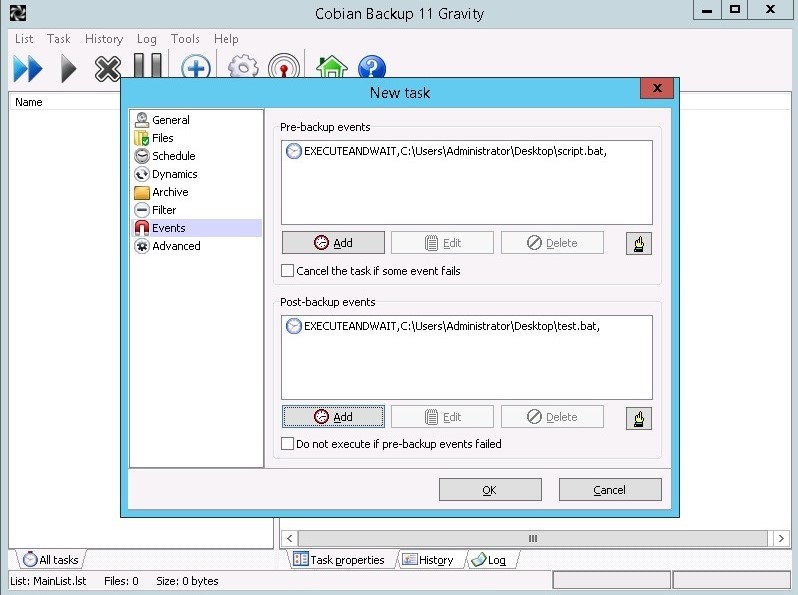
Task: Click the scroll right arrow
Action: click(781, 538)
